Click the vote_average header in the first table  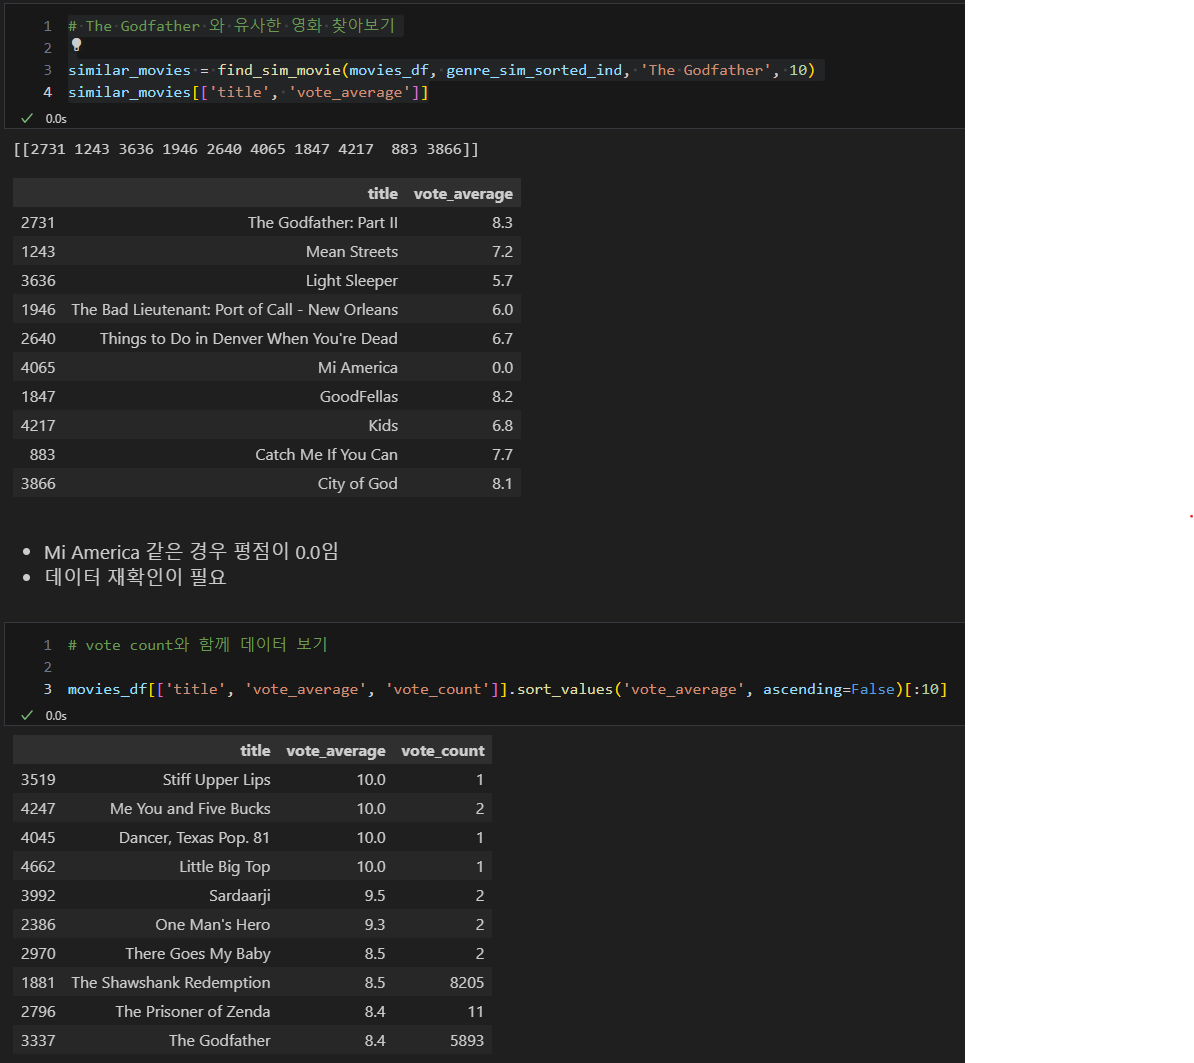tap(463, 194)
